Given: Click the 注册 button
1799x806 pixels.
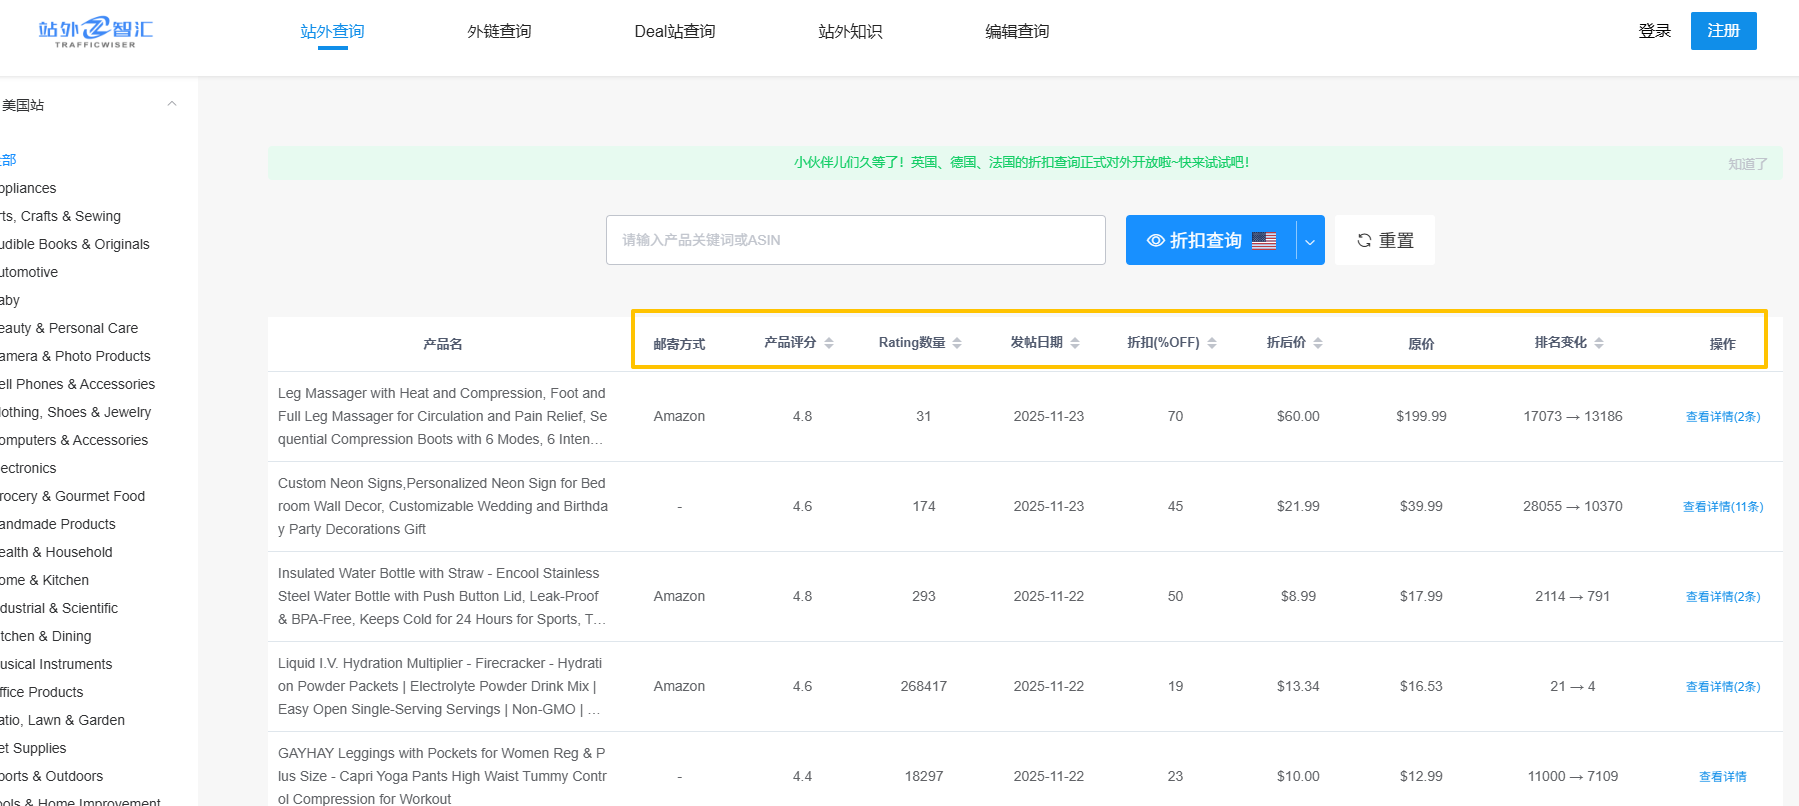Looking at the screenshot, I should pyautogui.click(x=1724, y=31).
